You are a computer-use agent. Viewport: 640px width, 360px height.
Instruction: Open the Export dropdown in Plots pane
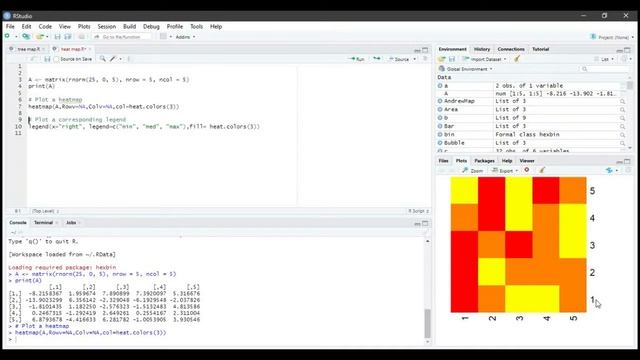pos(505,171)
